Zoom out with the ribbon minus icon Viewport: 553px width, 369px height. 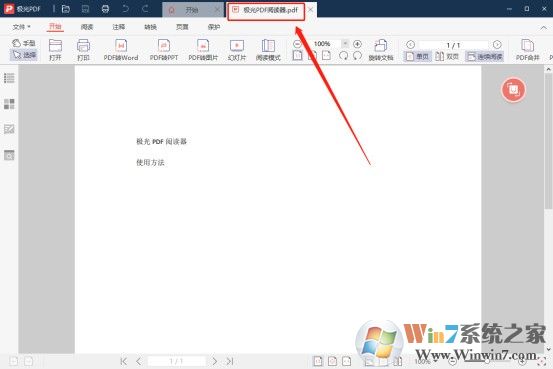point(297,44)
